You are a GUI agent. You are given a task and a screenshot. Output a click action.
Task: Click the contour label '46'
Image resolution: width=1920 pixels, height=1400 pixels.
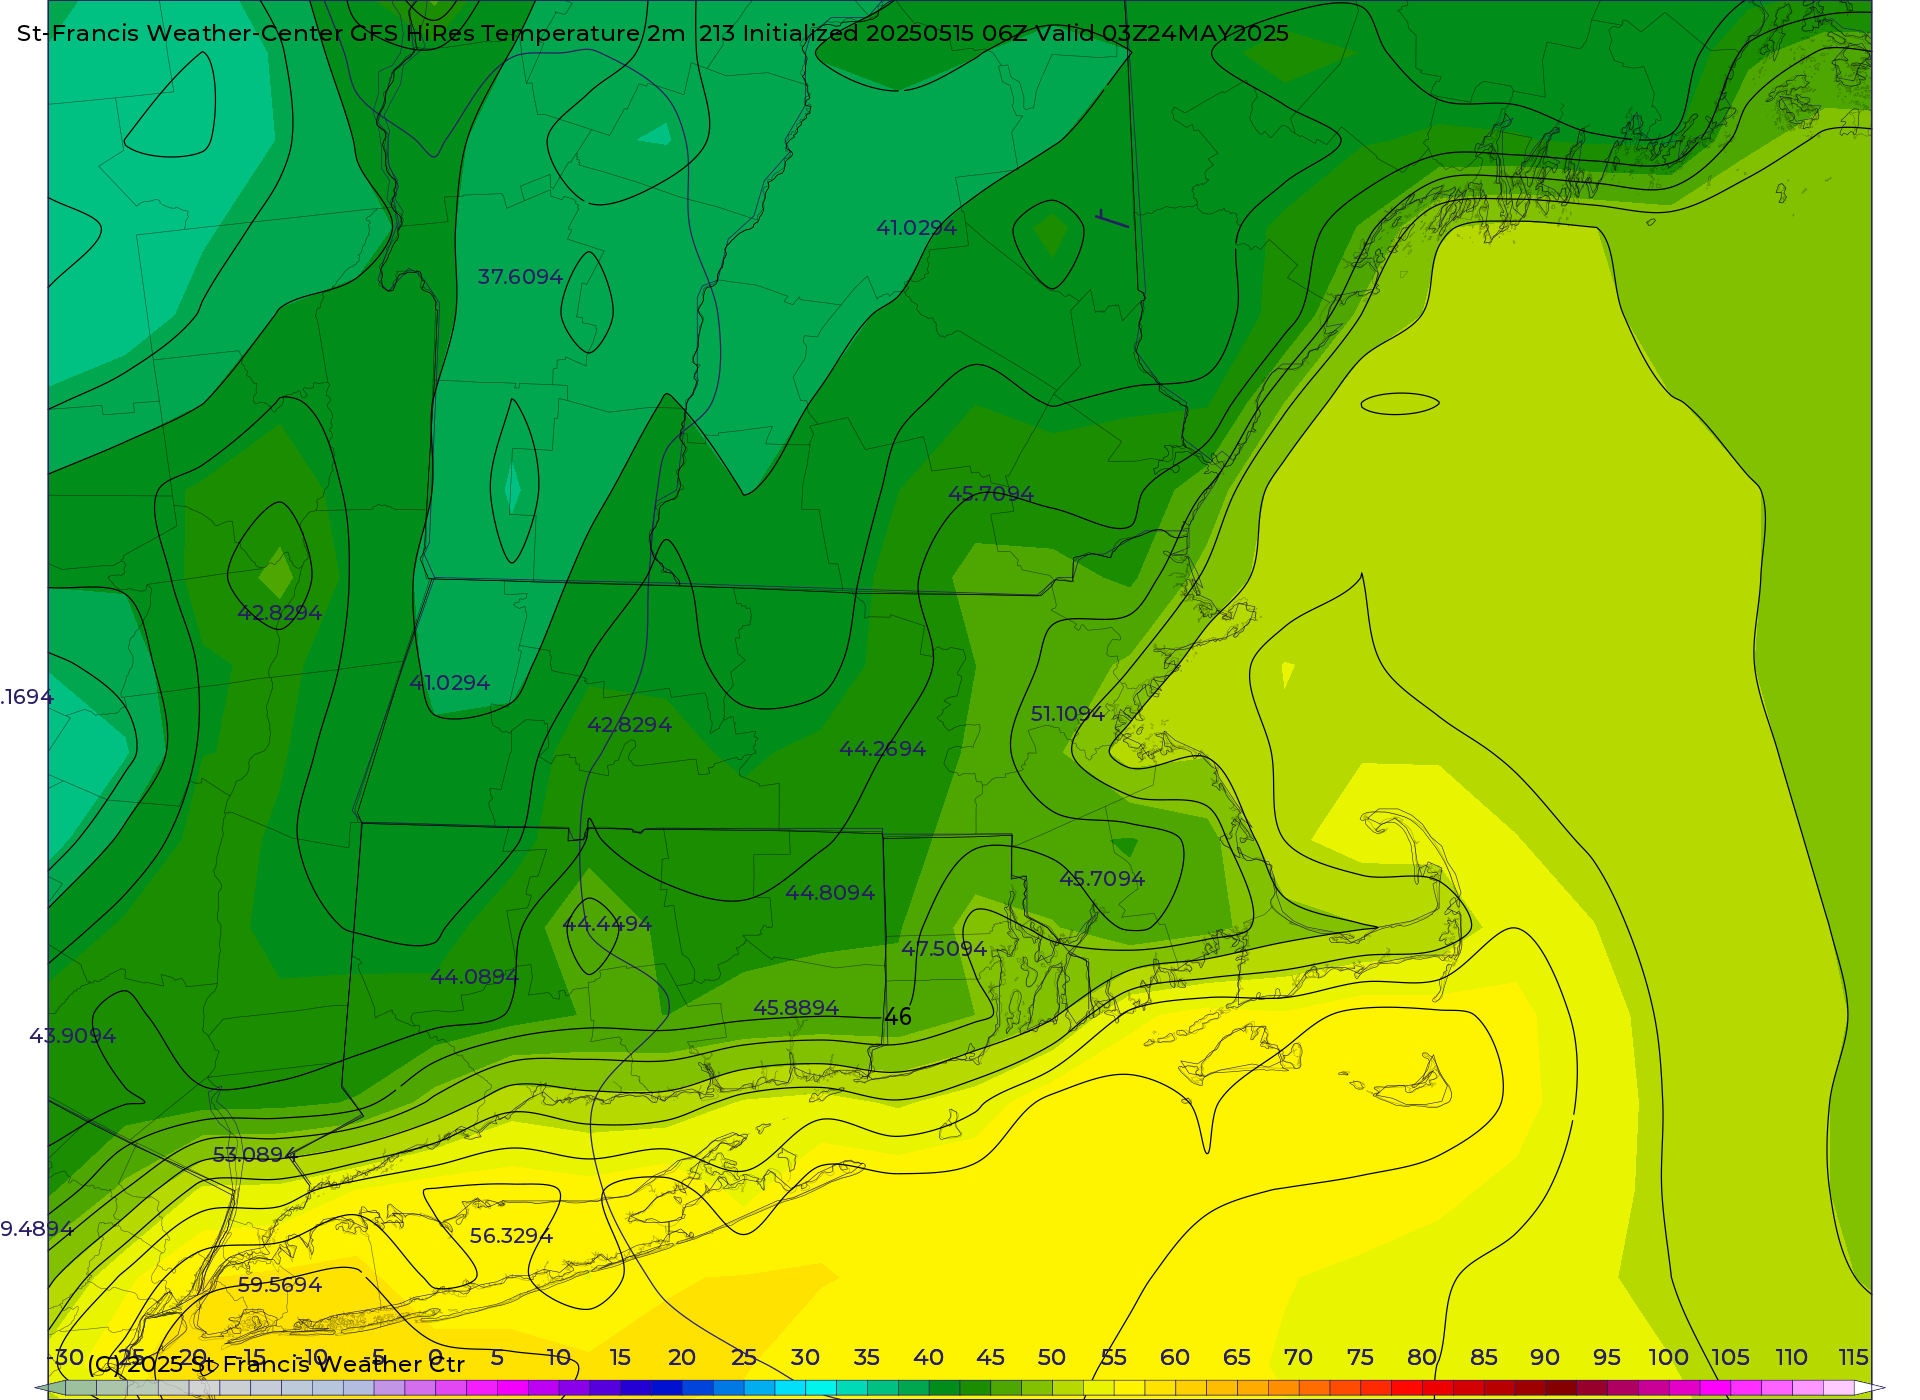point(898,1017)
